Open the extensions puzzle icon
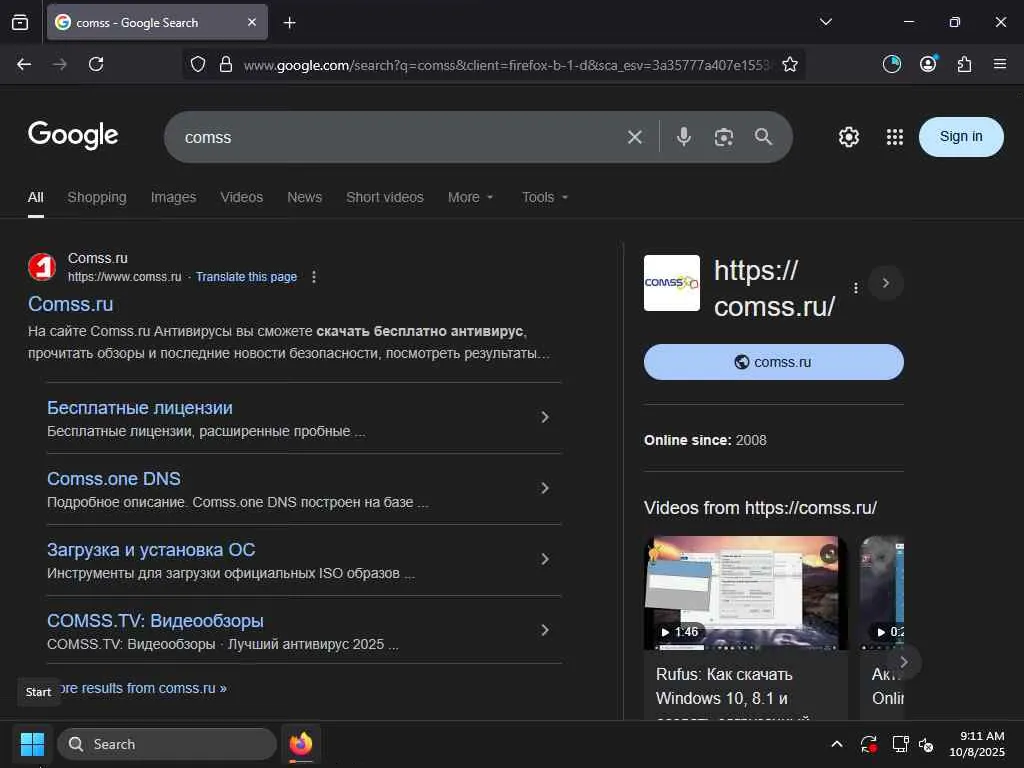This screenshot has height=768, width=1024. 964,64
